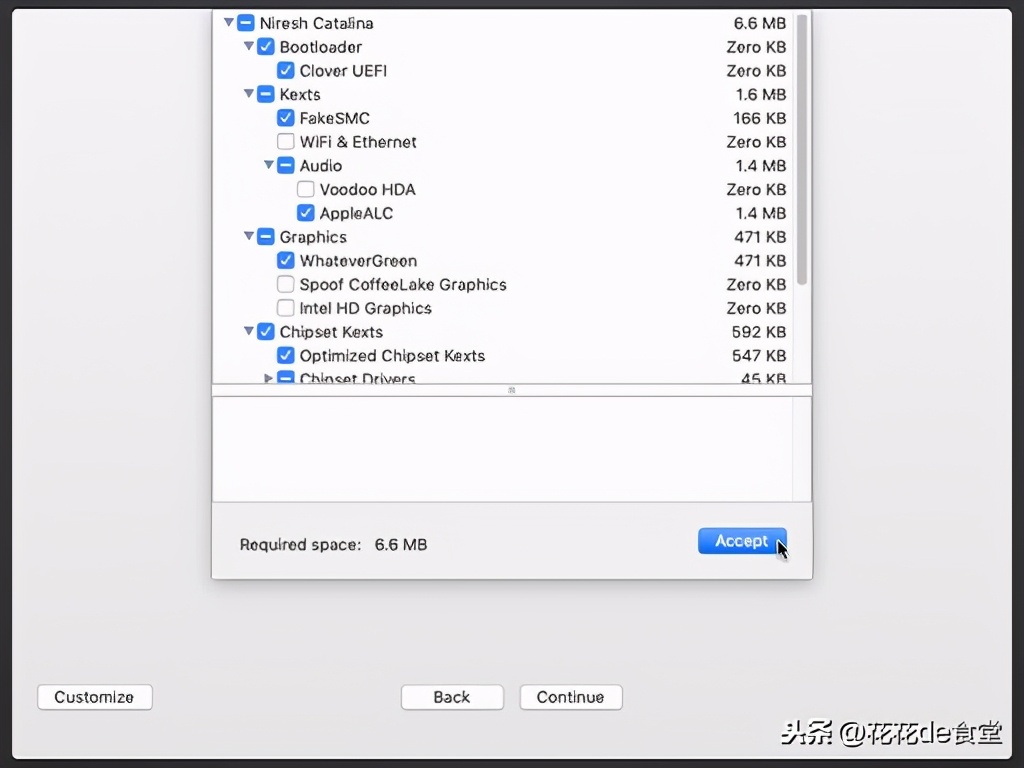The width and height of the screenshot is (1024, 768).
Task: Open the Customize options
Action: (94, 697)
